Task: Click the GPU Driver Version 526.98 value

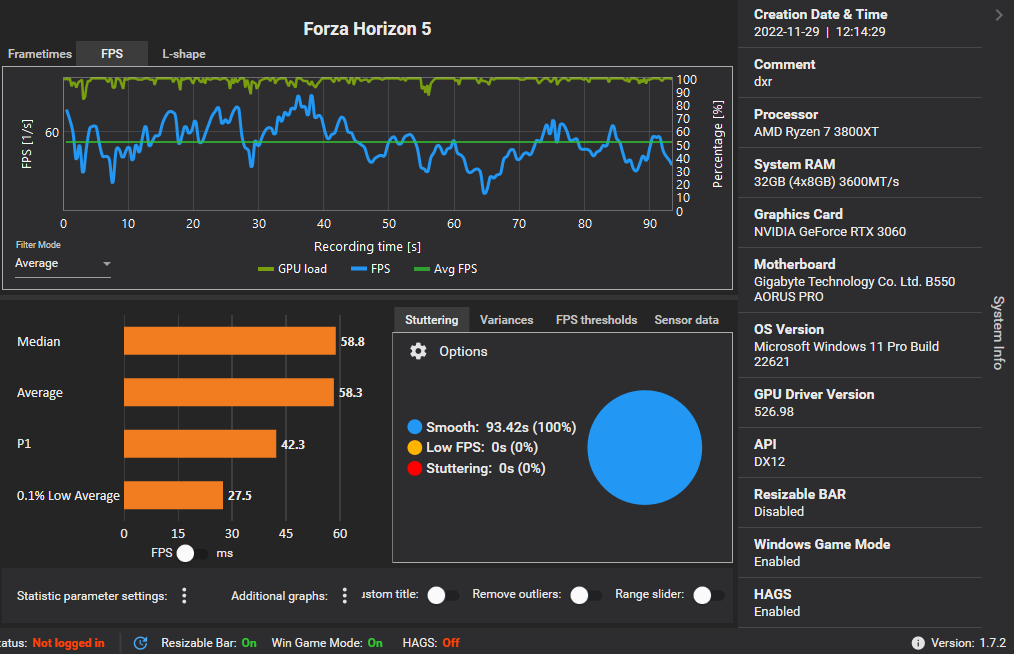Action: pos(773,411)
